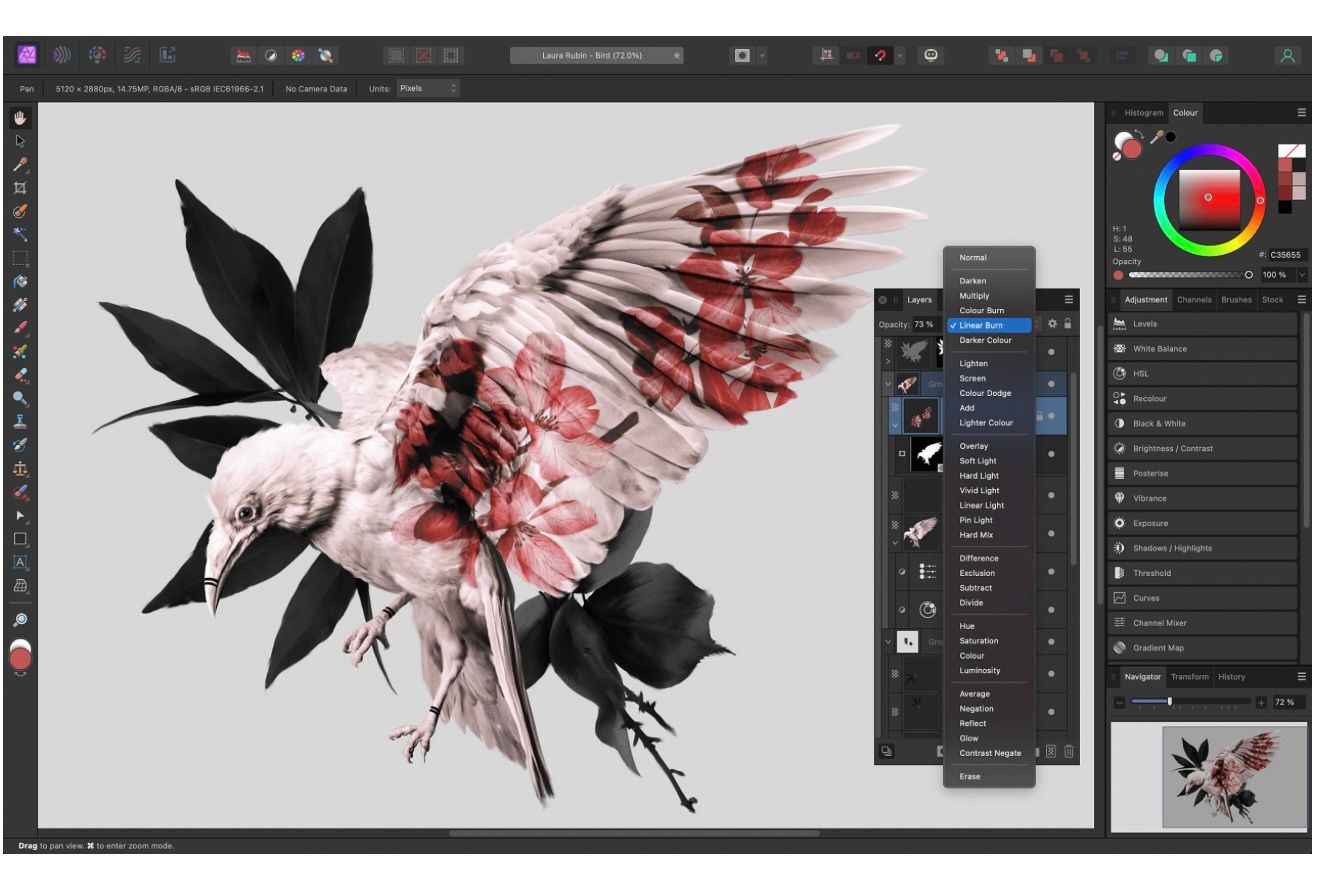Open the Navigator panel hamburger menu

1301,677
